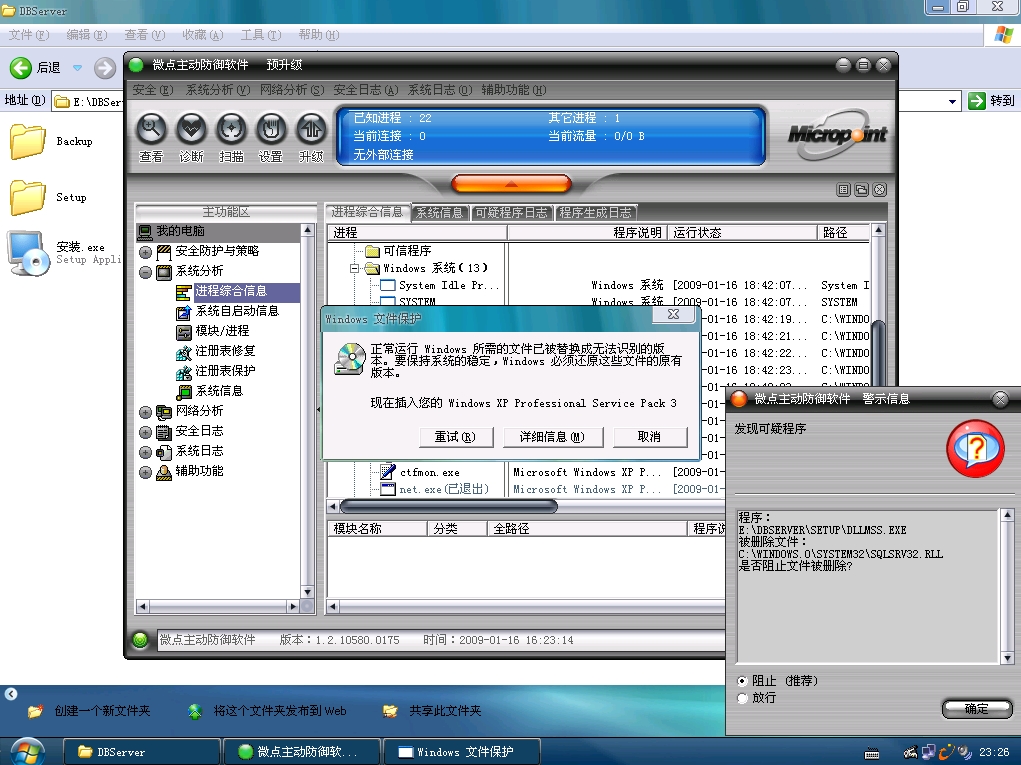The width and height of the screenshot is (1021, 765).
Task: Select the 阻止 (推荐) radio option
Action: (x=742, y=681)
